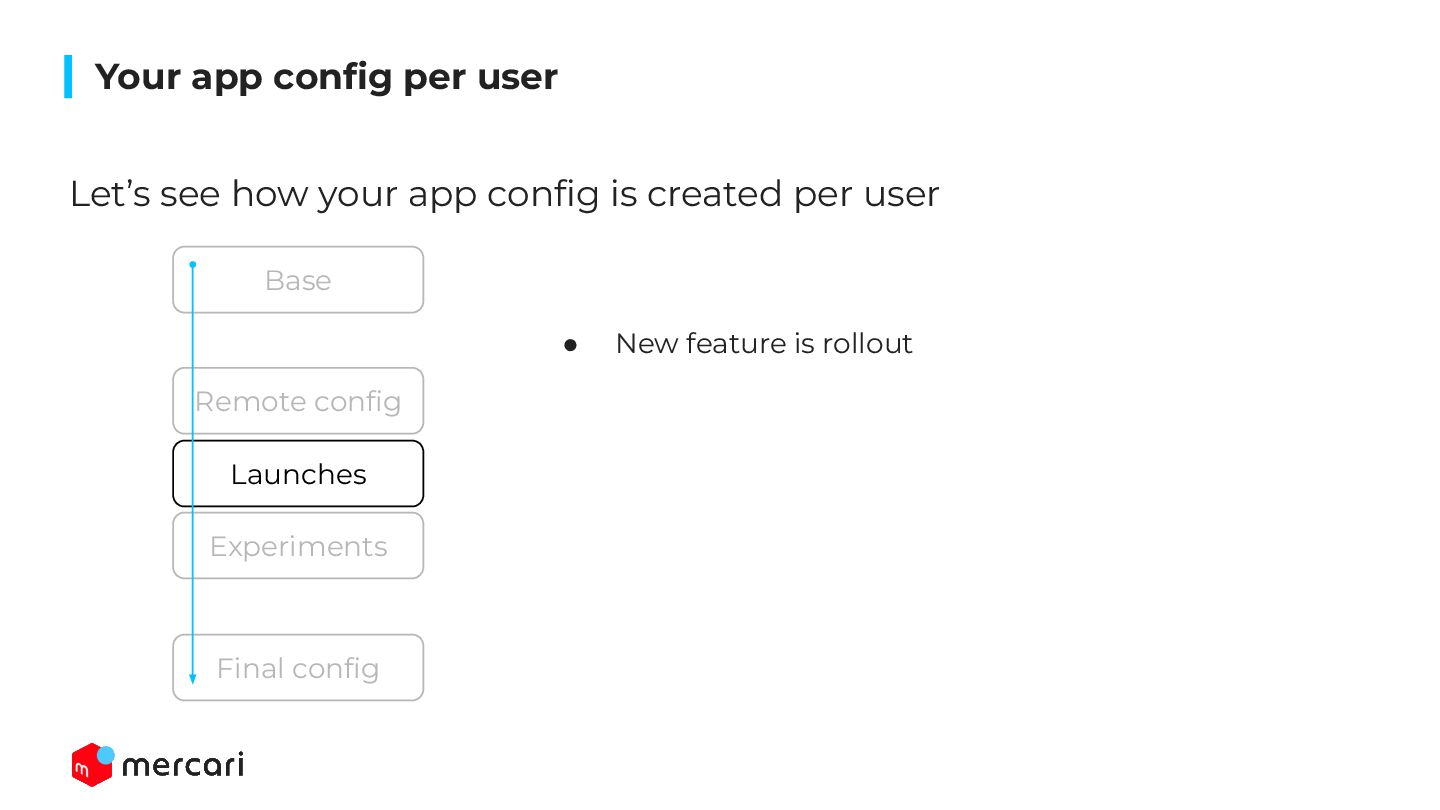This screenshot has width=1440, height=810.
Task: Click the word Experiments in the gray box
Action: click(298, 547)
